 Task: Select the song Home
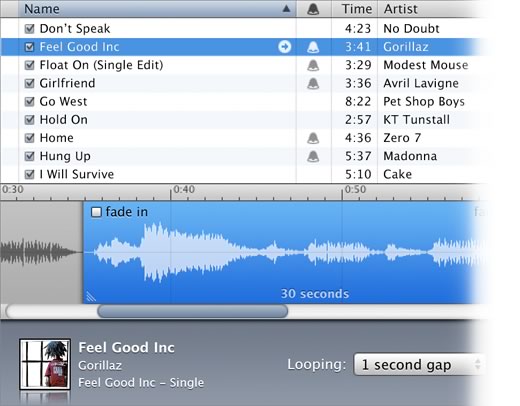[57, 138]
